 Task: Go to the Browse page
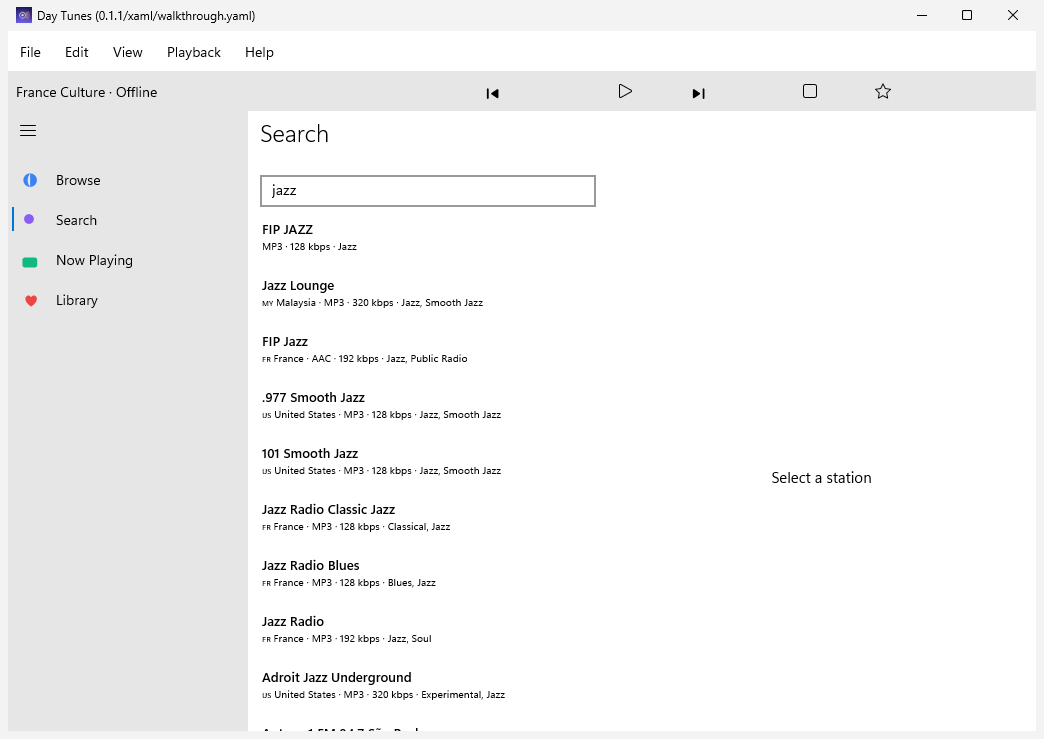click(x=78, y=180)
